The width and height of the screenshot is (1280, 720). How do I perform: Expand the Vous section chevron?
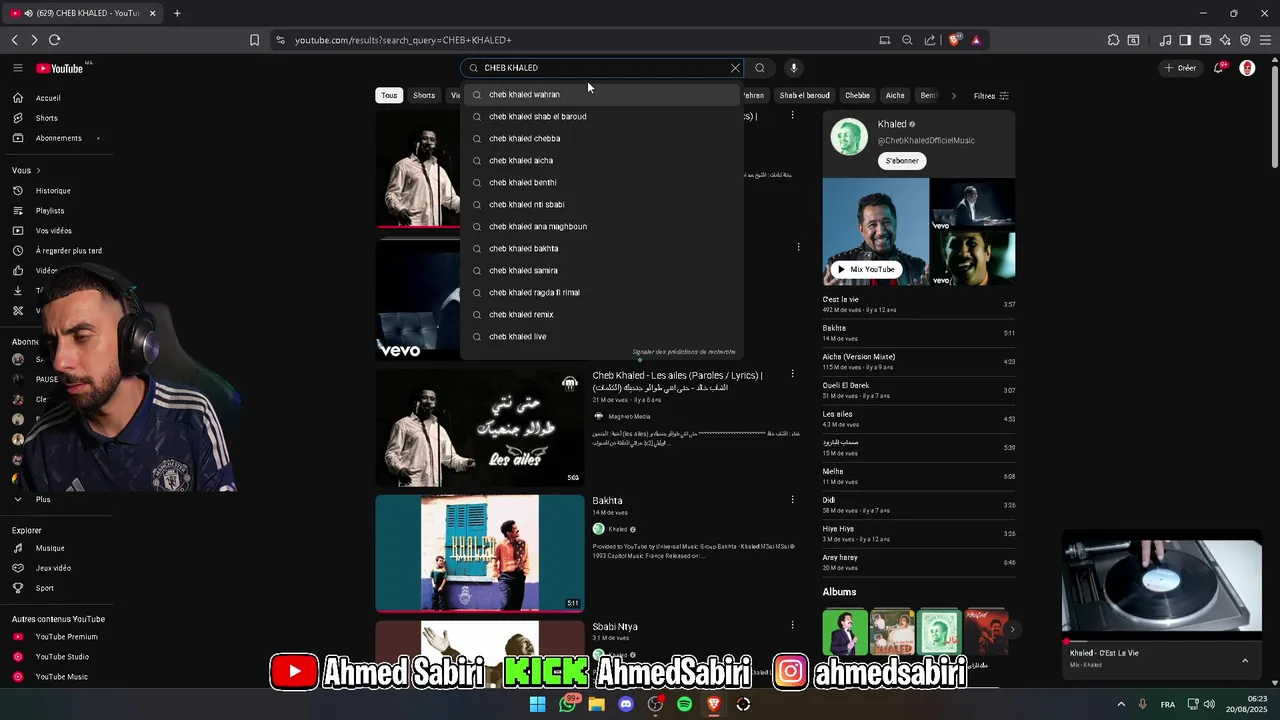pyautogui.click(x=38, y=170)
